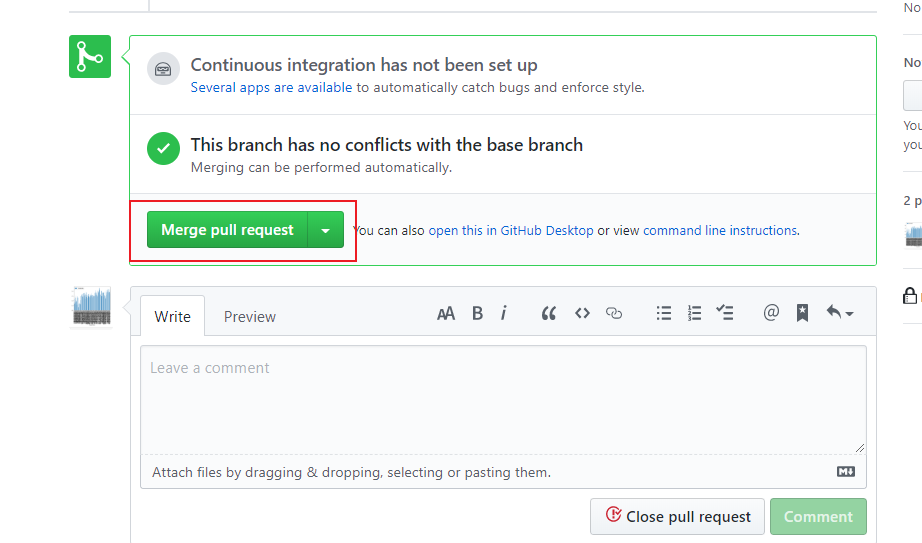Viewport: 922px width, 543px height.
Task: Mention a user with @ icon
Action: click(771, 312)
